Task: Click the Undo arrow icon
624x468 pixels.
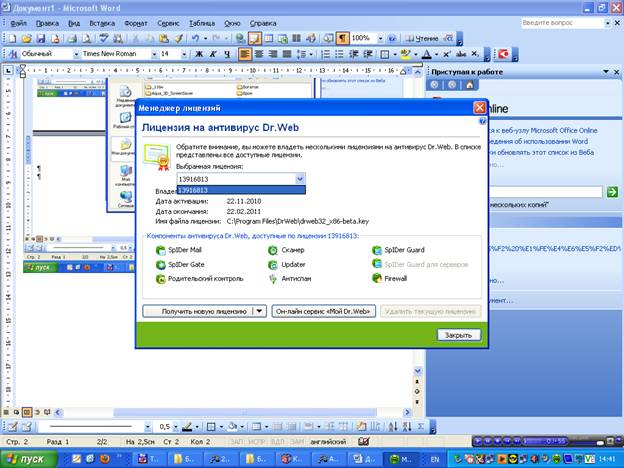Action: tap(195, 39)
